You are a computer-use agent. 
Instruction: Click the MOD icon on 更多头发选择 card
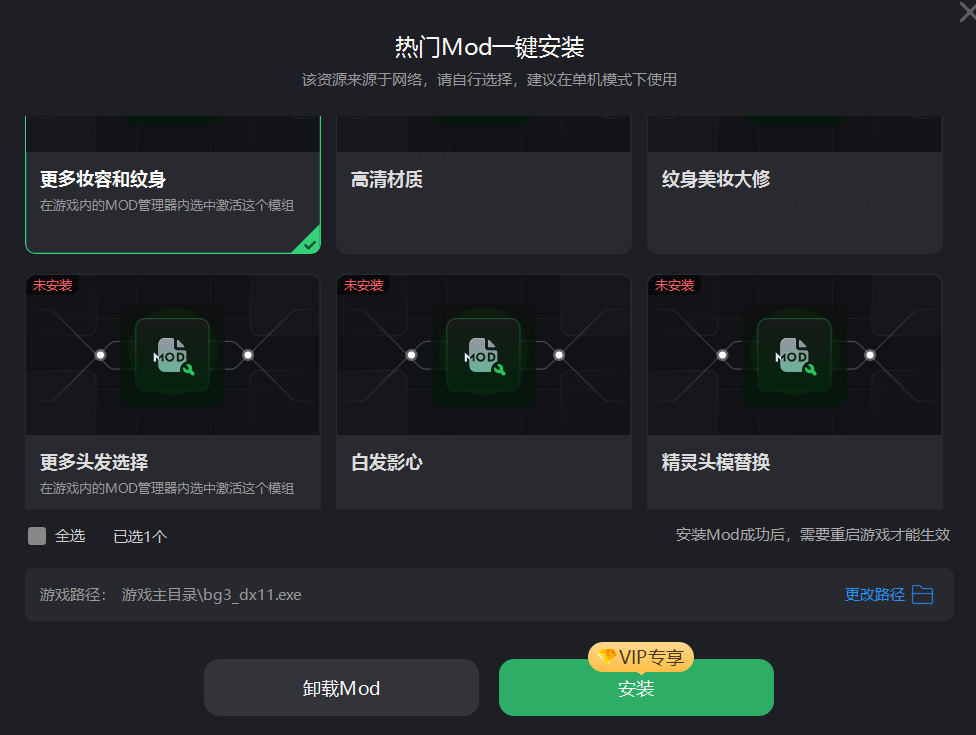(172, 355)
